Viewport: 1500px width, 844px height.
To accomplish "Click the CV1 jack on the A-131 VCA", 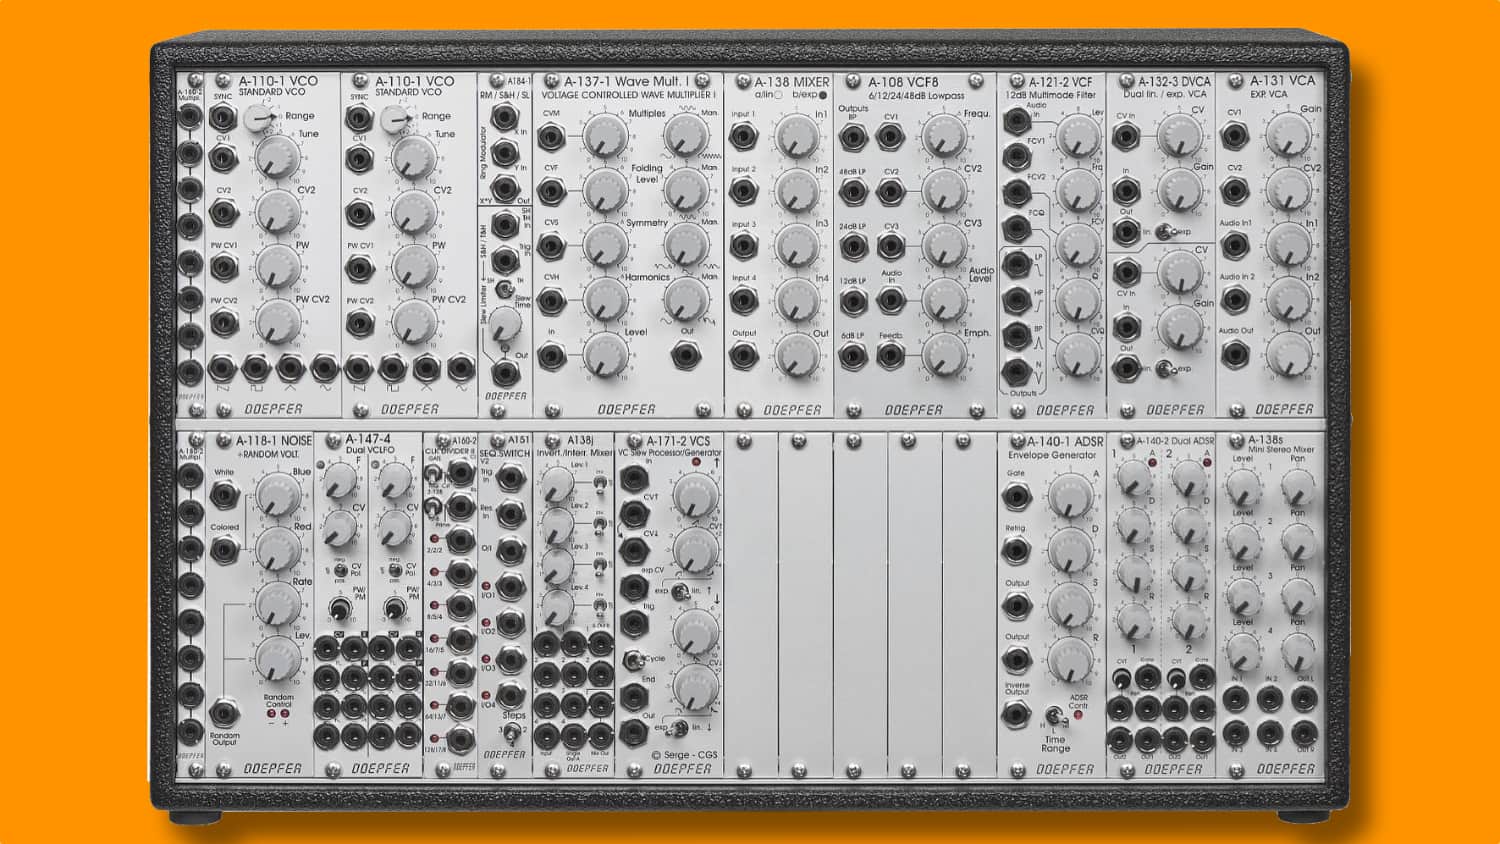I will click(1235, 136).
